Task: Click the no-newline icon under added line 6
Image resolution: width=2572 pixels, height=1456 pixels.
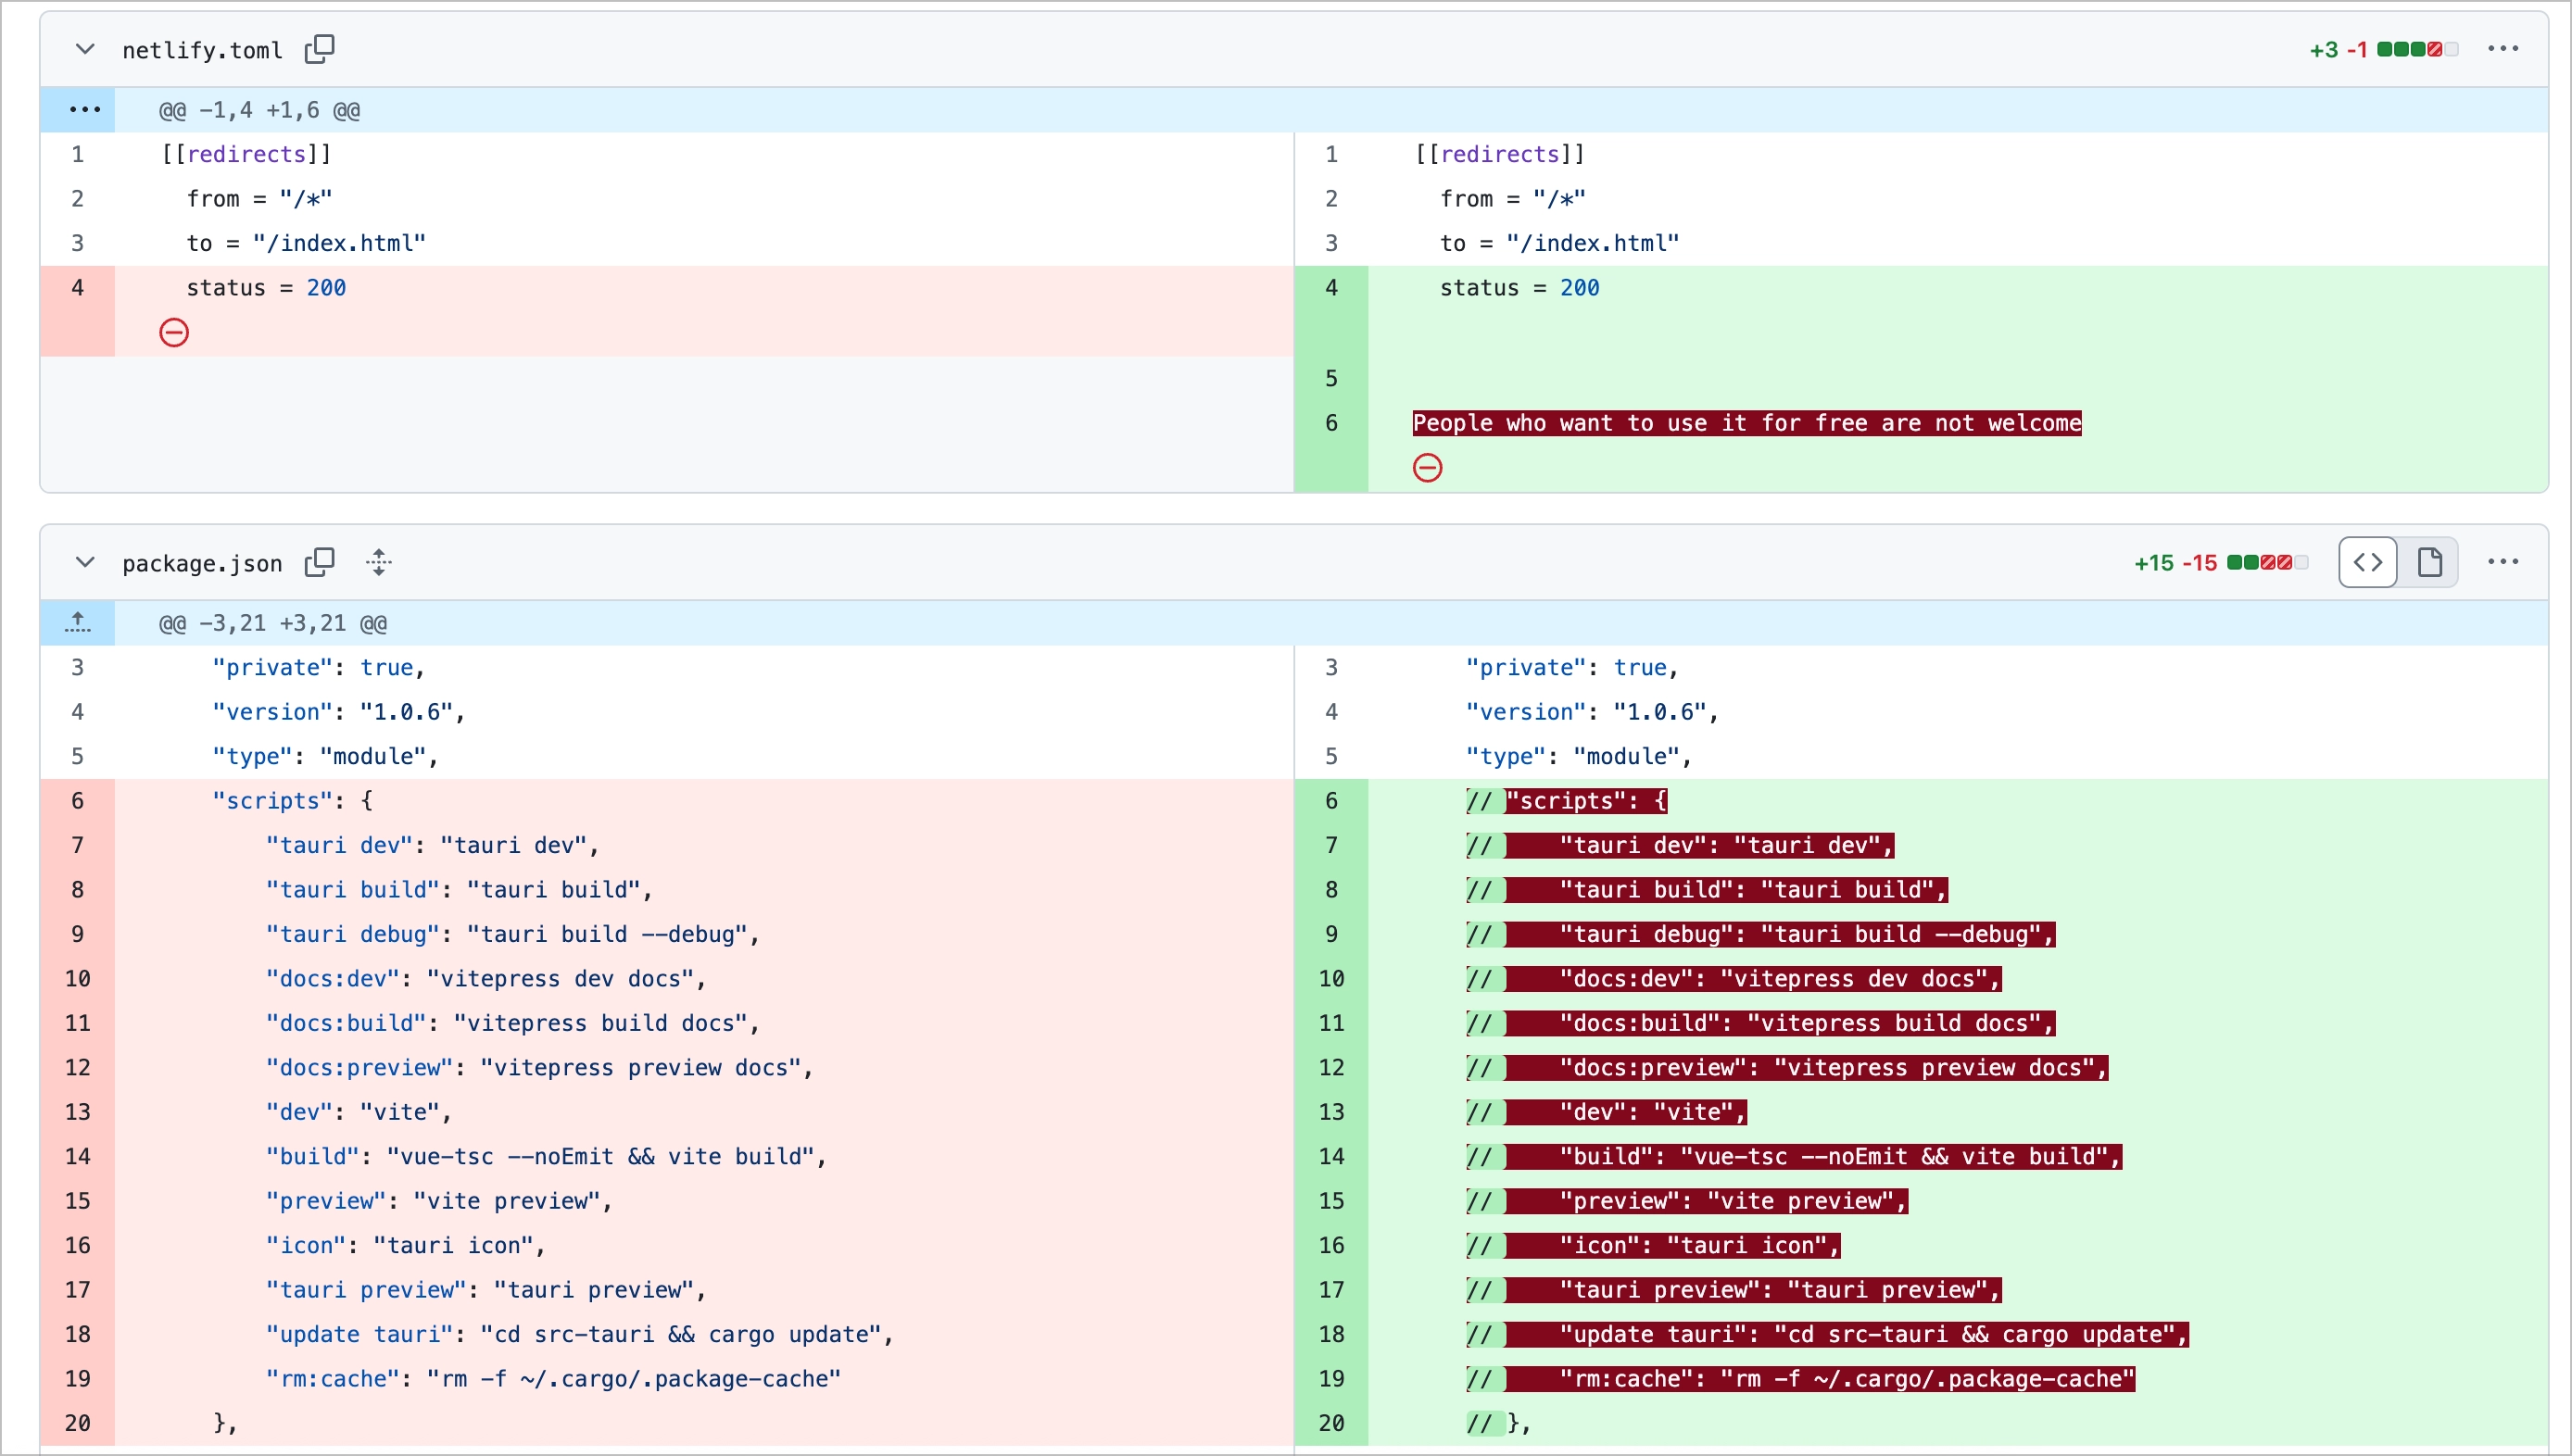Action: click(1428, 468)
